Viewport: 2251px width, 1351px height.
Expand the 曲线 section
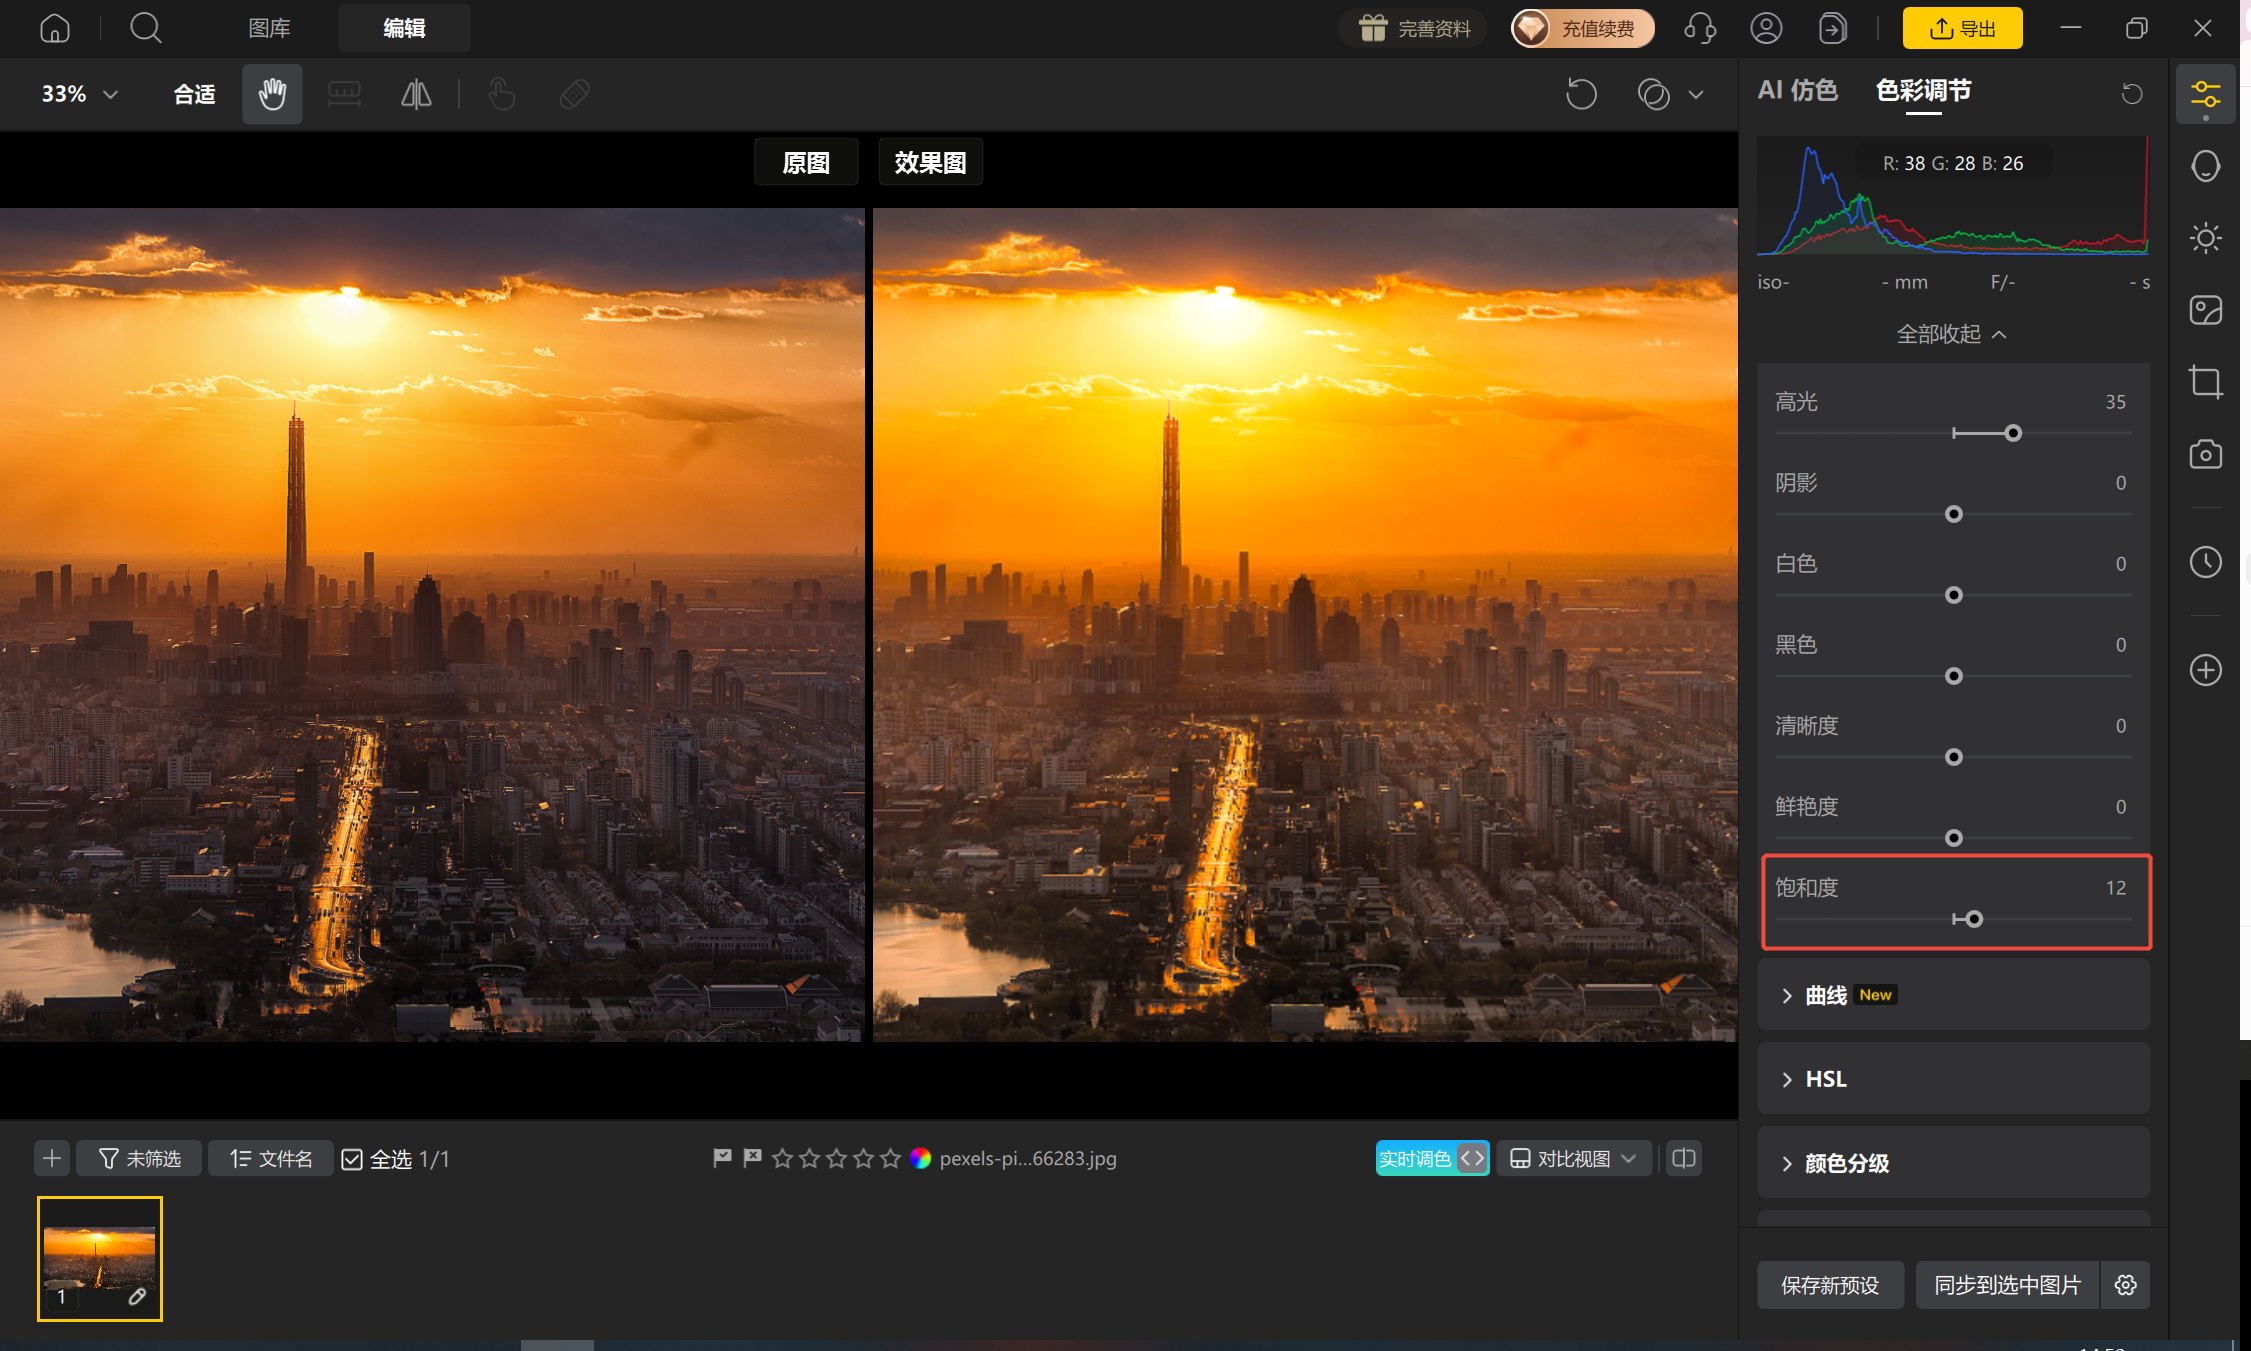[1953, 995]
